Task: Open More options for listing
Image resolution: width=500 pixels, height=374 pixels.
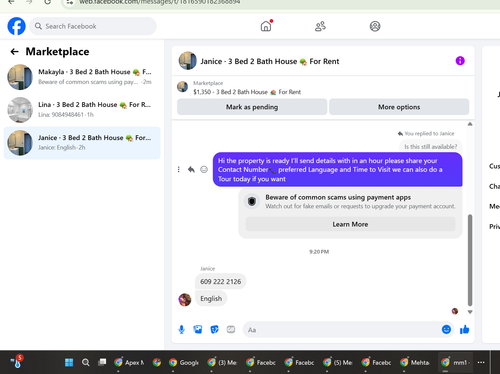Action: [x=399, y=107]
